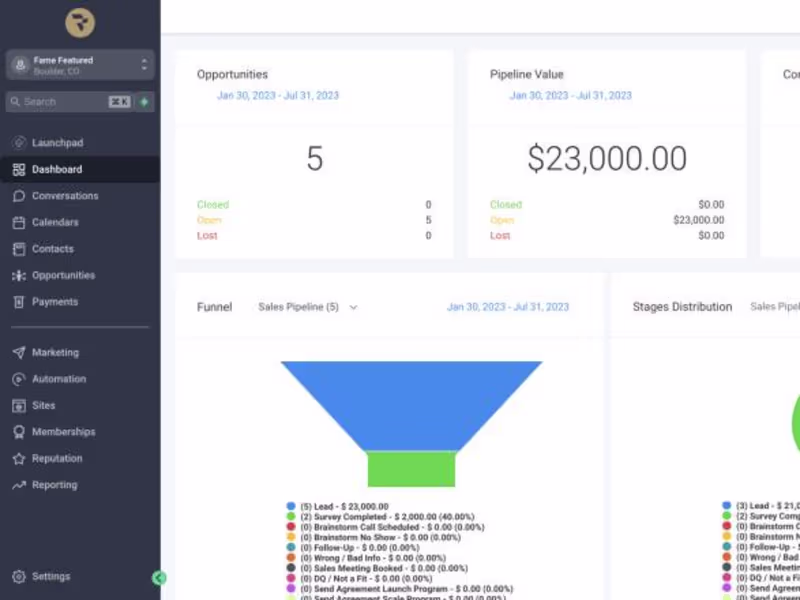Click the Open label in Opportunities card
Image resolution: width=800 pixels, height=600 pixels.
click(209, 220)
